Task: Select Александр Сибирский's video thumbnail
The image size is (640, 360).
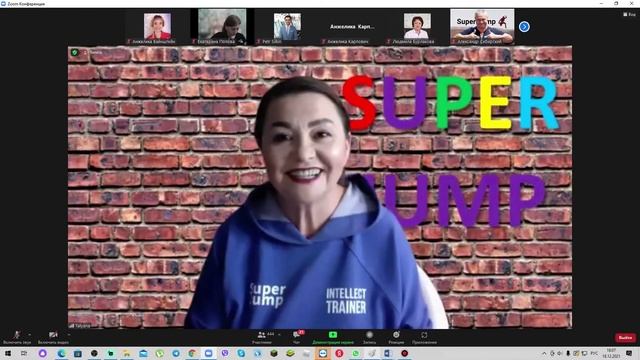Action: click(x=482, y=27)
